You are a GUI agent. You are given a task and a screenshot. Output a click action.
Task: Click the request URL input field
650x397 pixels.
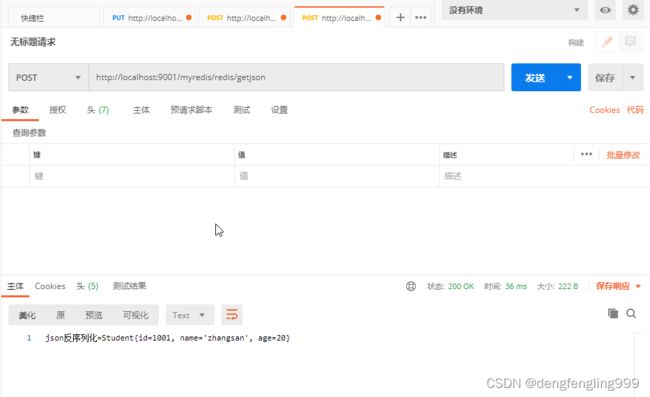pos(296,77)
